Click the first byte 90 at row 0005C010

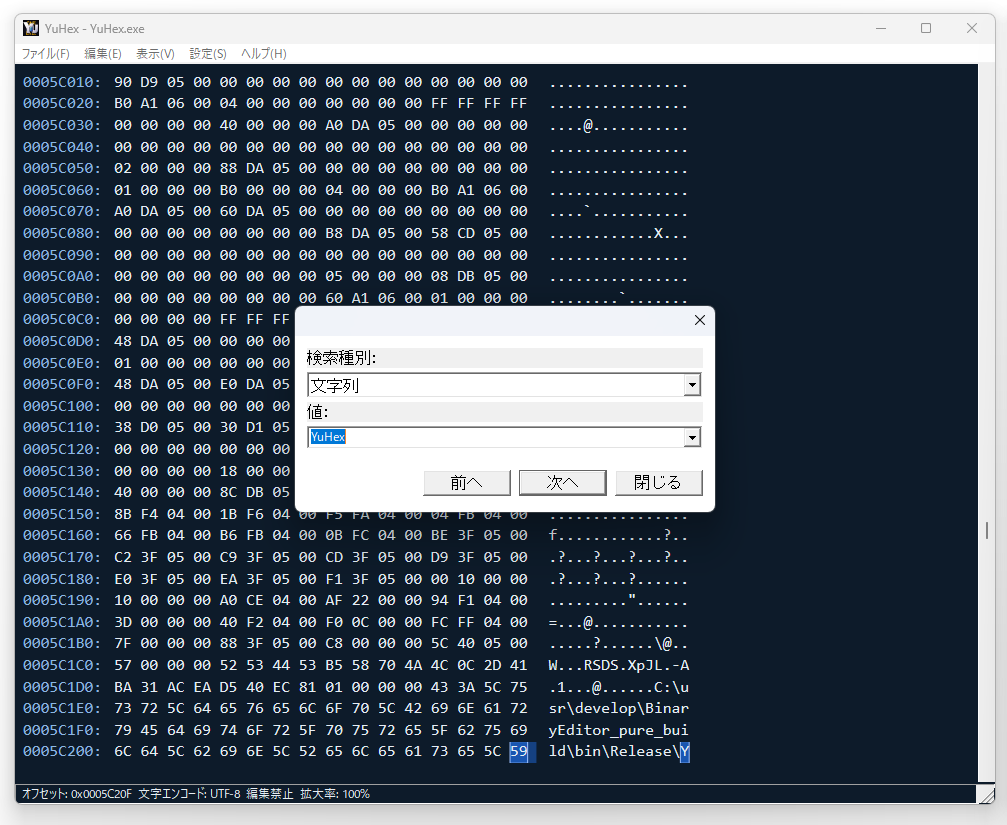tap(123, 83)
